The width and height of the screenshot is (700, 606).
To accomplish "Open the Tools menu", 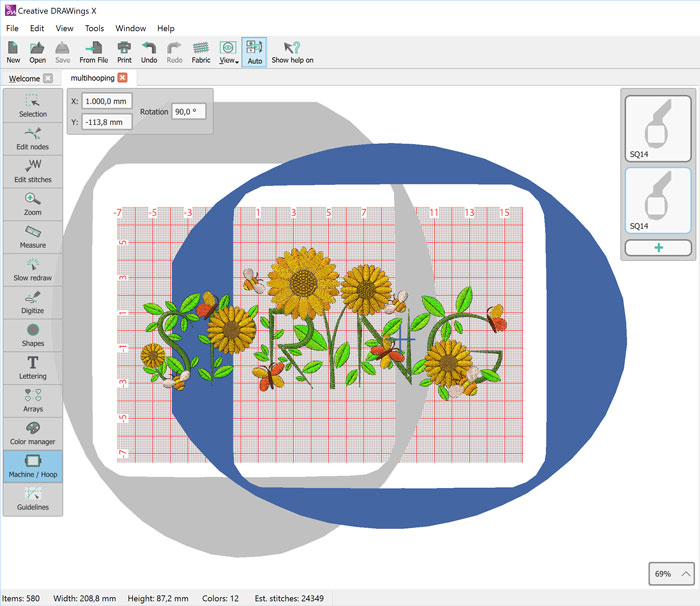I will pos(94,28).
